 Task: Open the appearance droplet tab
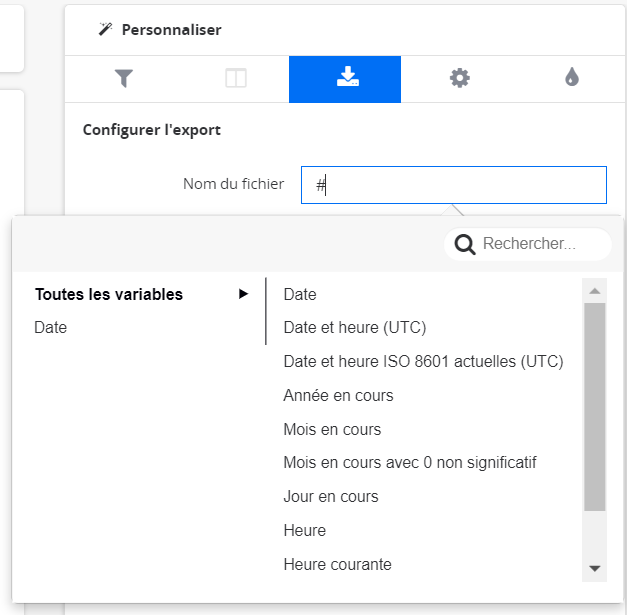pos(571,78)
